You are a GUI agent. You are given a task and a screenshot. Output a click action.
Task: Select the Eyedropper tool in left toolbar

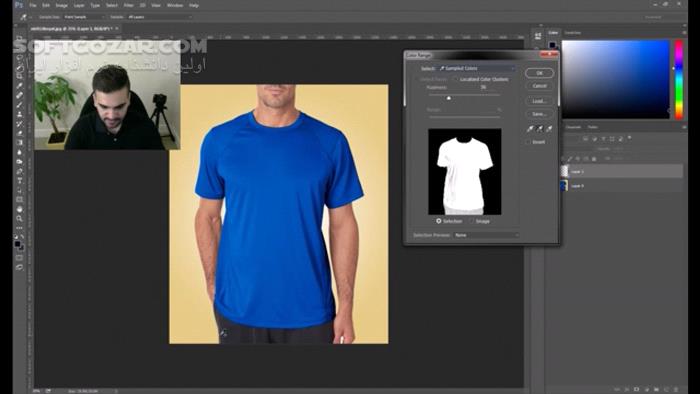19,86
